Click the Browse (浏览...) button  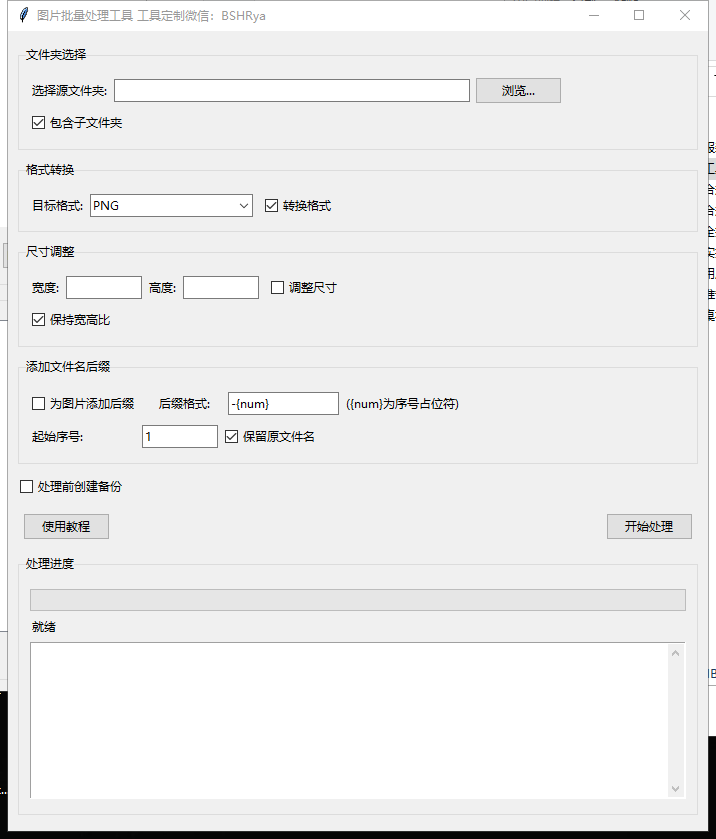(x=518, y=91)
